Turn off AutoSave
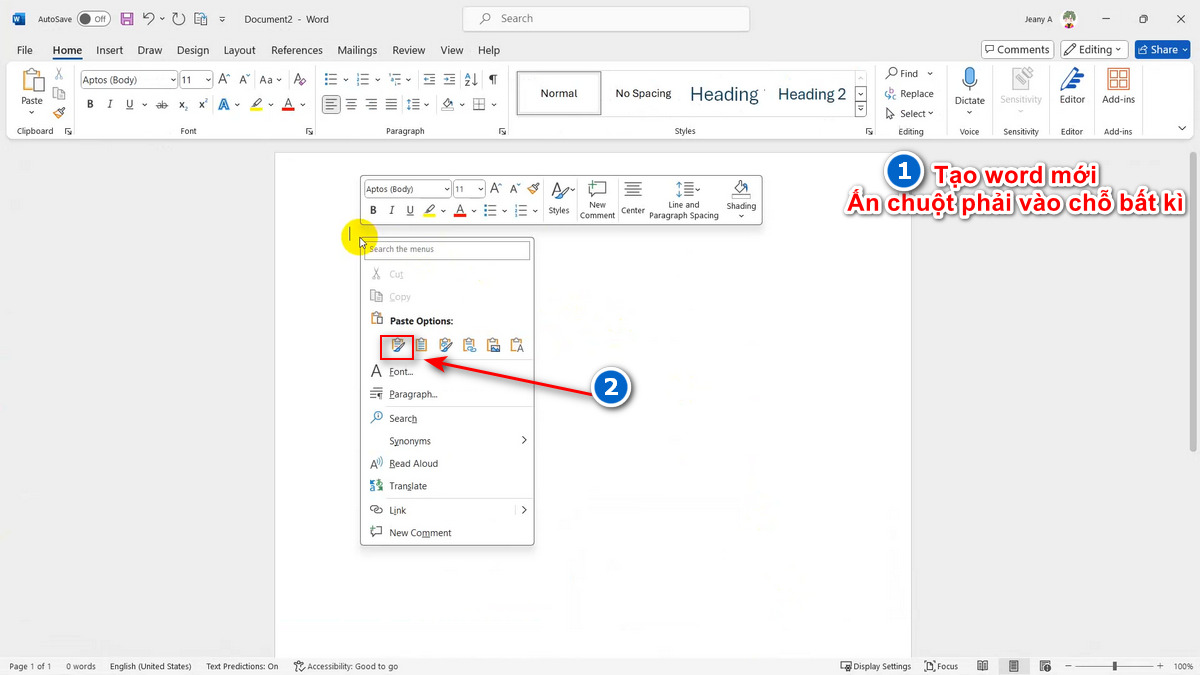 [91, 18]
